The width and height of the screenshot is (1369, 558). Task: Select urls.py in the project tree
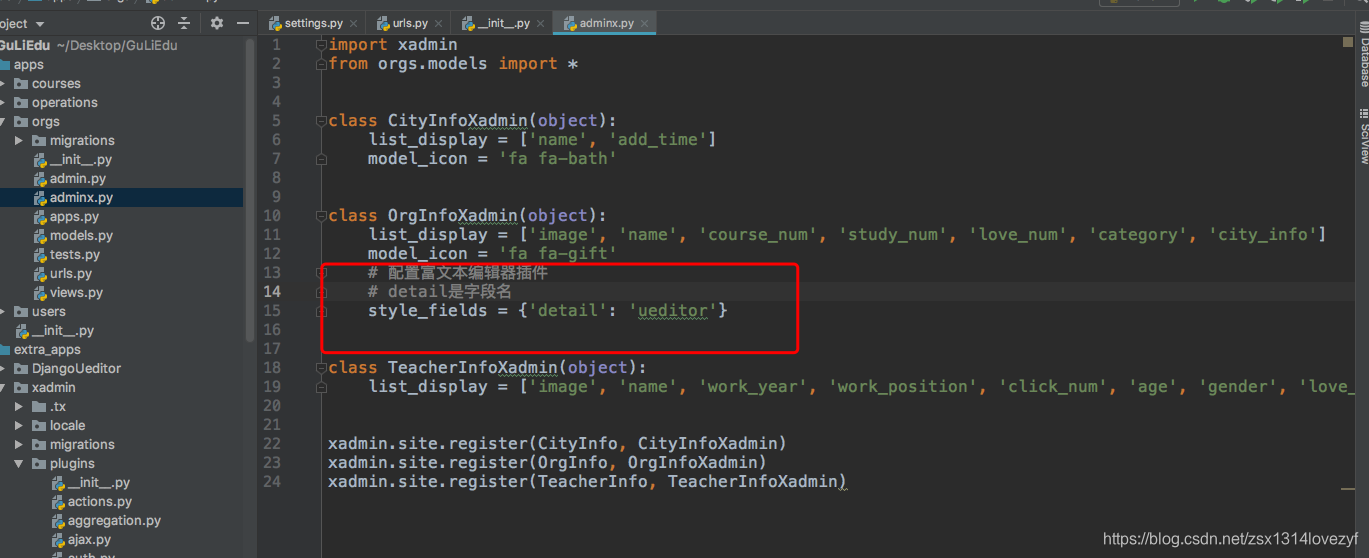(x=71, y=274)
